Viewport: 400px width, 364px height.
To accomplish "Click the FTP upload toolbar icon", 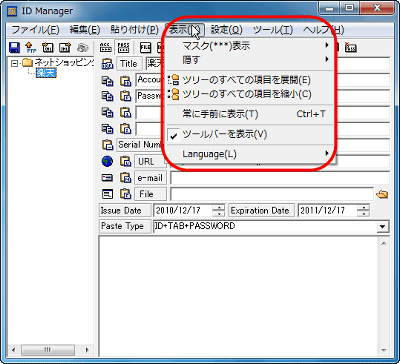I will pos(30,48).
